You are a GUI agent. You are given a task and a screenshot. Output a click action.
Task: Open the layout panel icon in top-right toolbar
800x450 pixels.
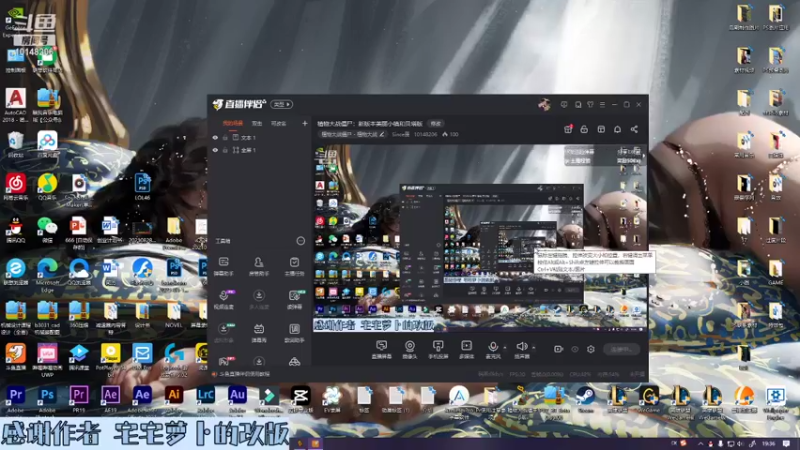coord(601,129)
